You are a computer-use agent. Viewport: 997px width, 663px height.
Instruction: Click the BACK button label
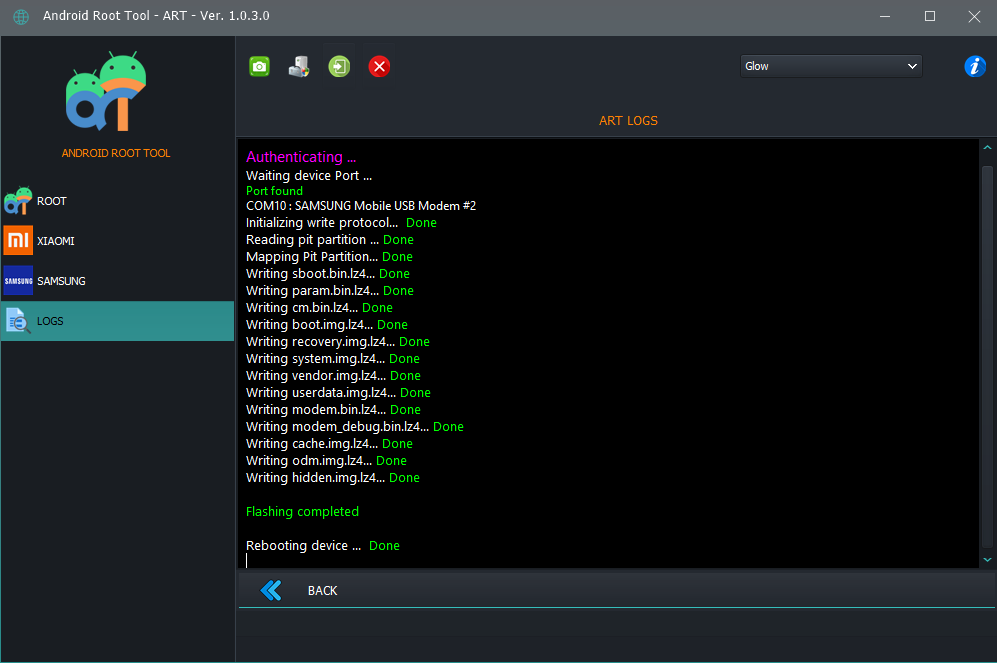coord(322,591)
